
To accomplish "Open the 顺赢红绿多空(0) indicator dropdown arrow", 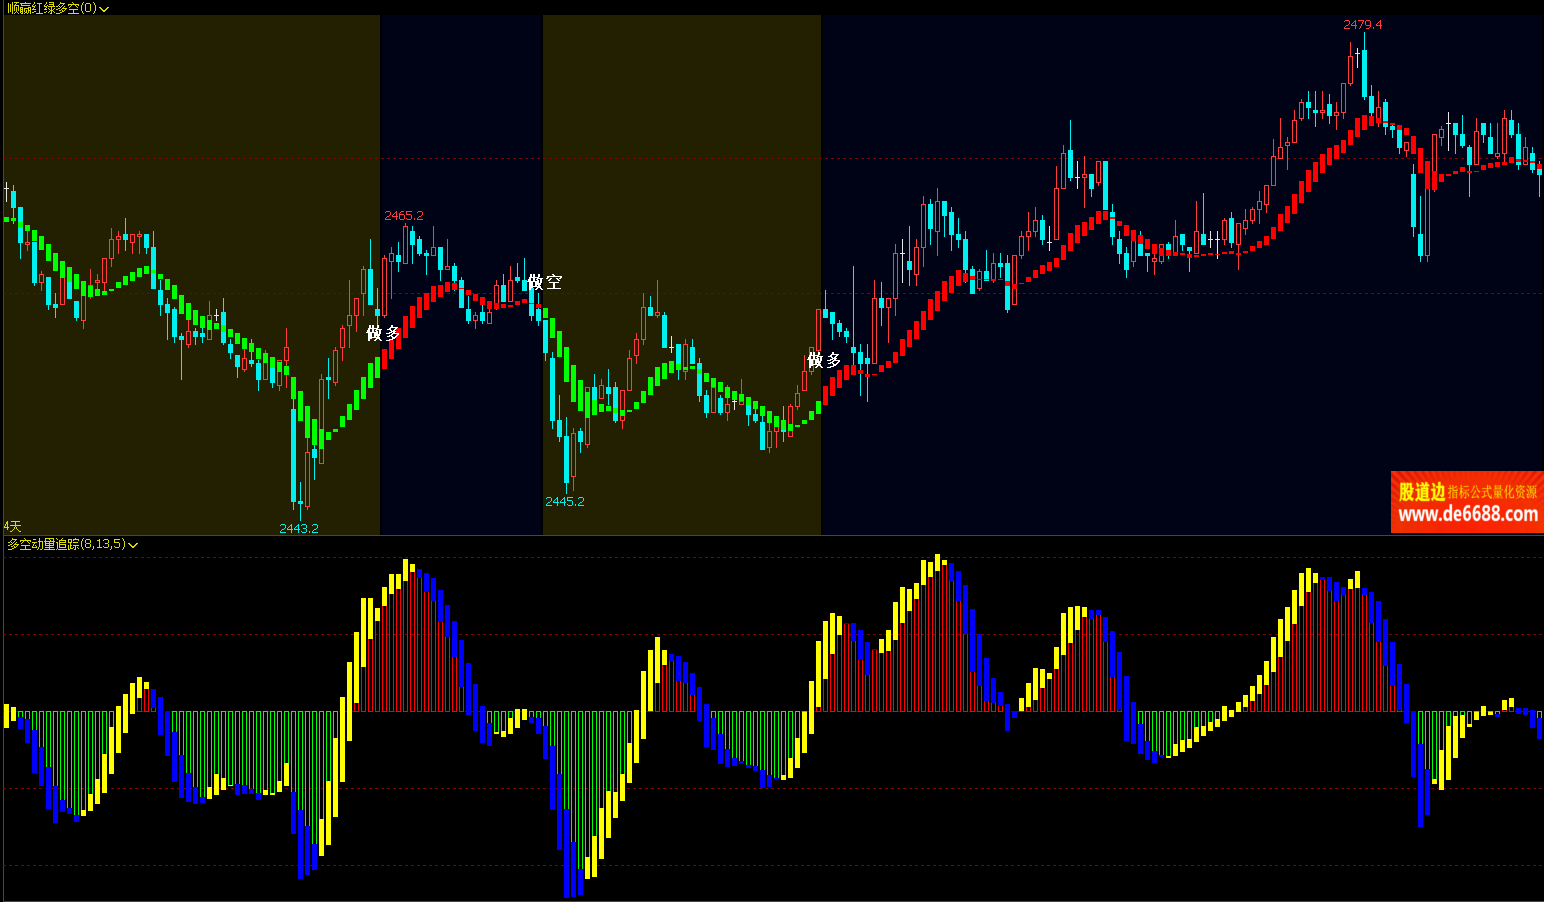I will tap(104, 9).
